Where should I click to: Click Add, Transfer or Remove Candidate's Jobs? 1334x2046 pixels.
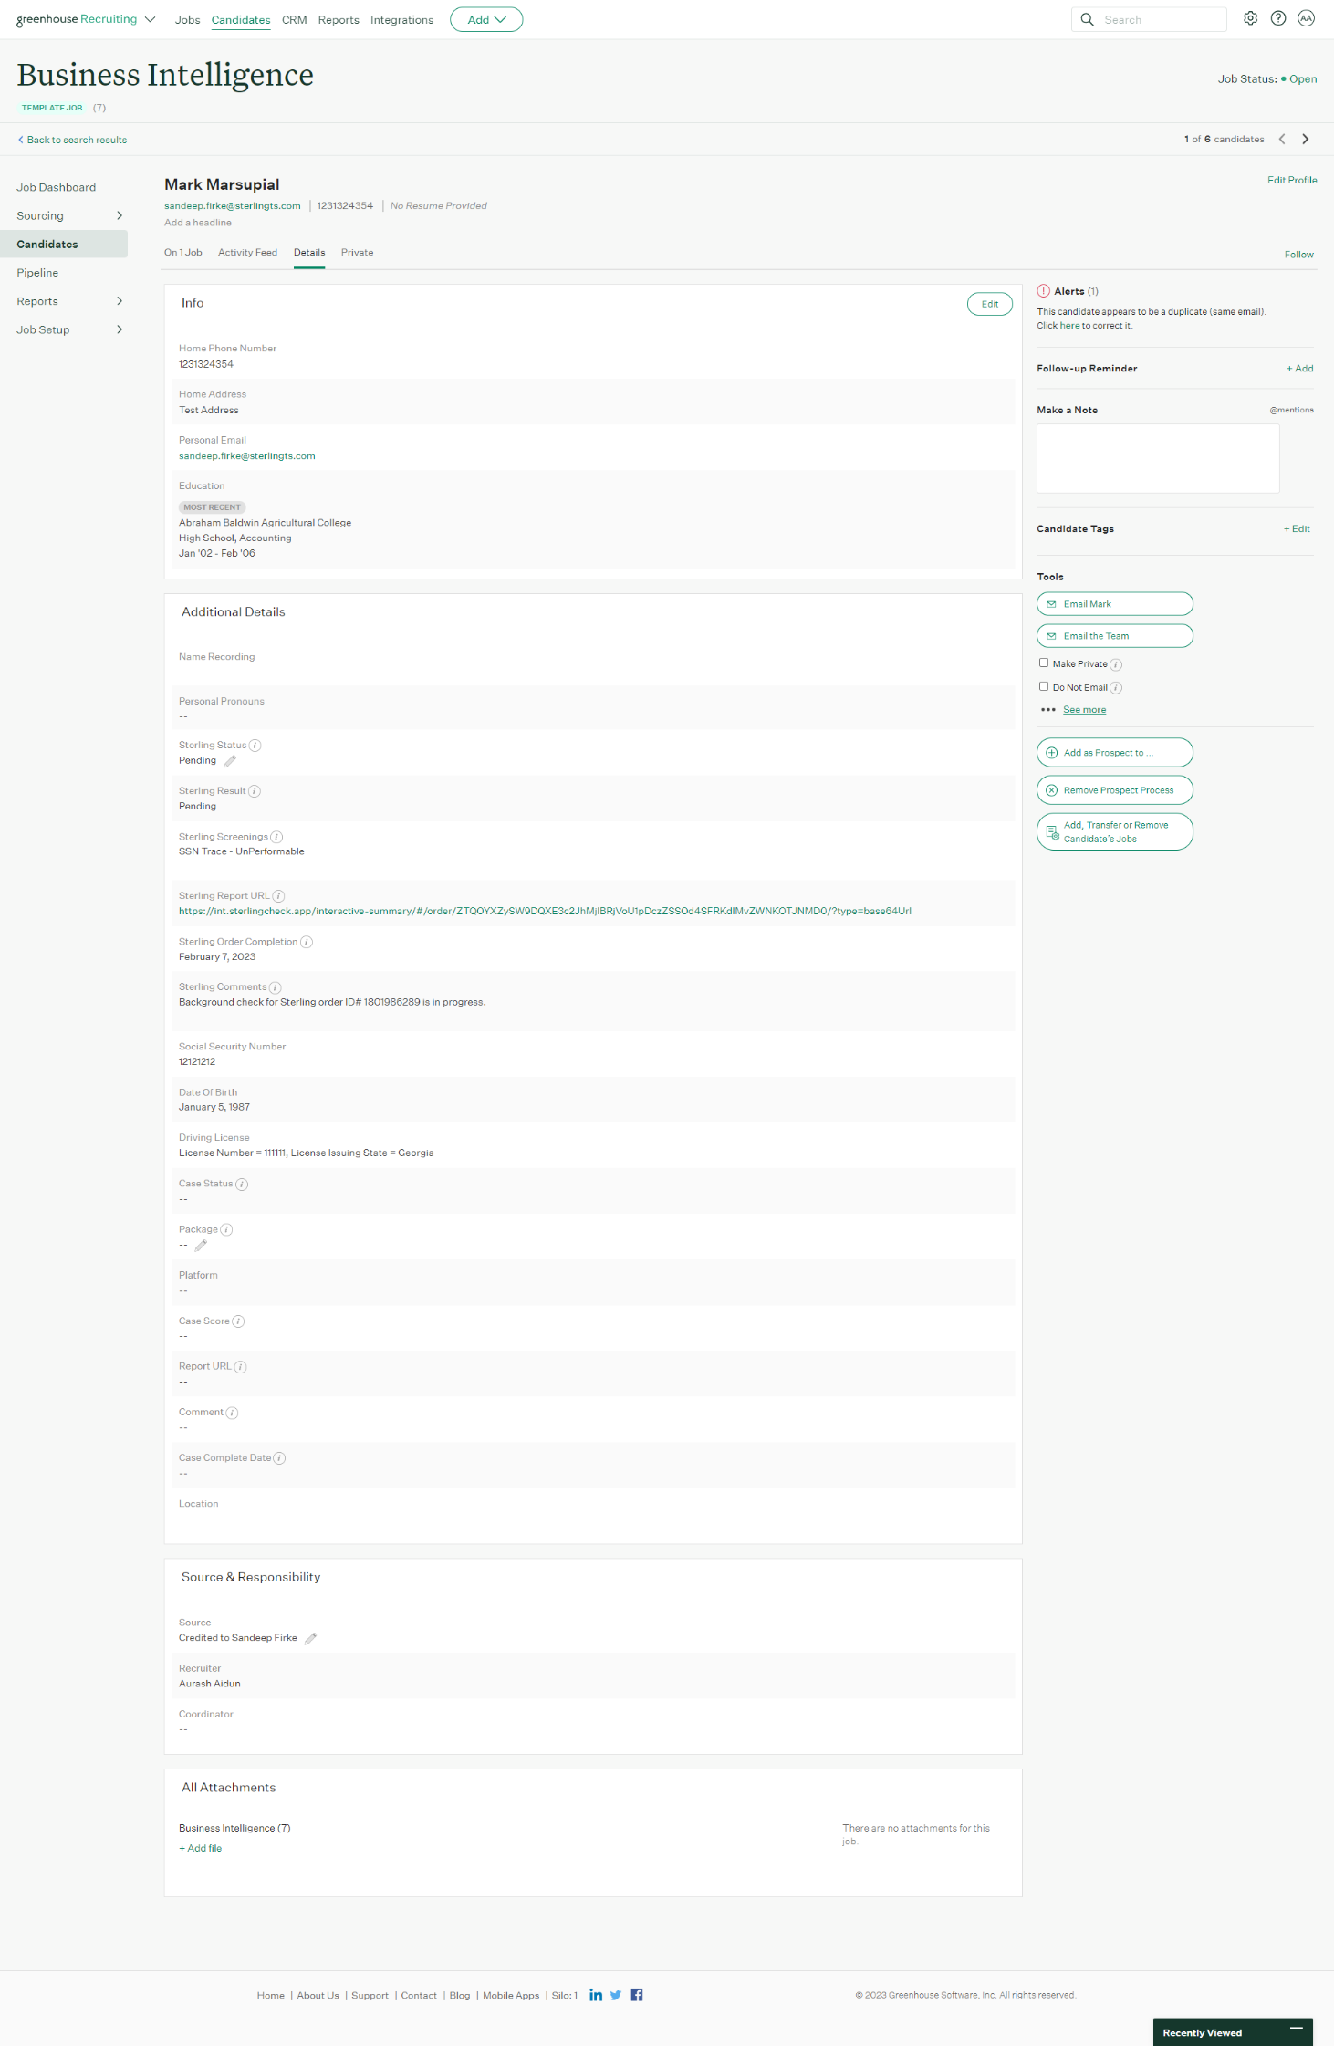tap(1115, 832)
